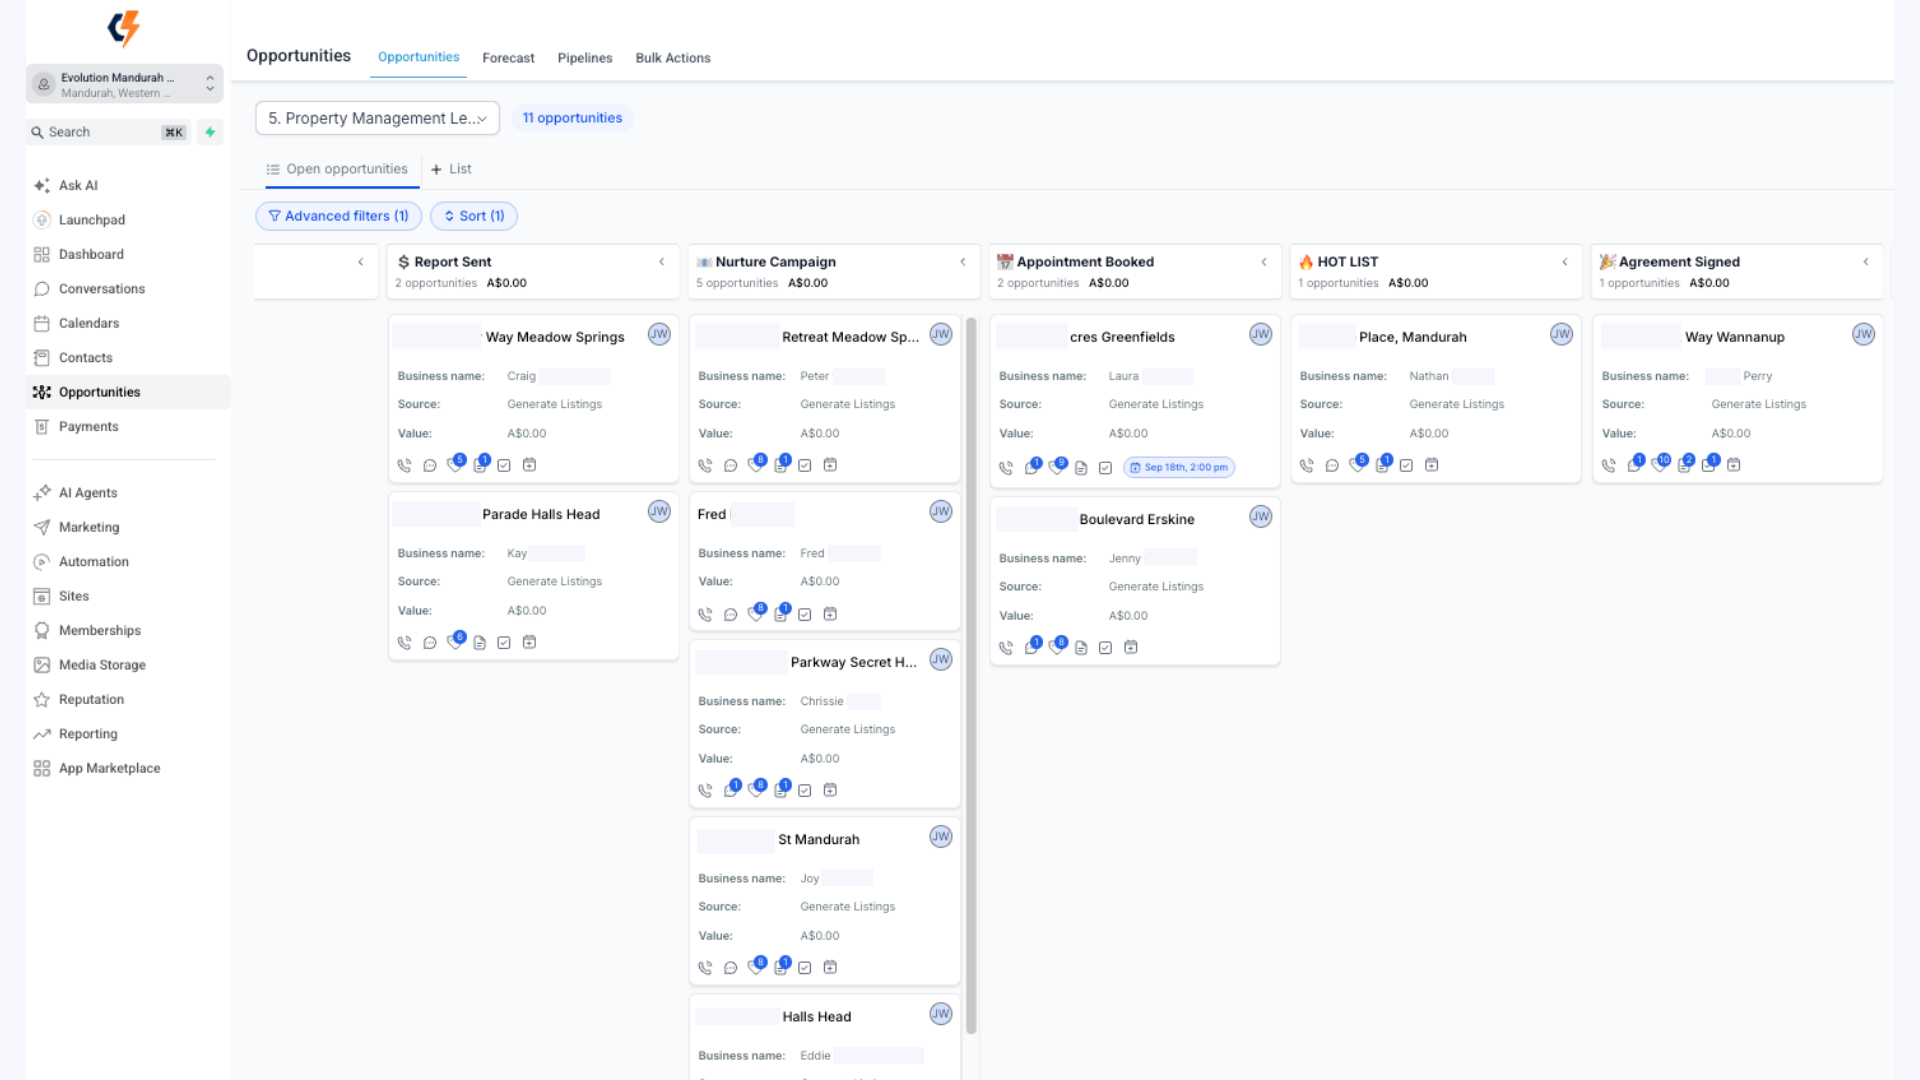1920x1080 pixels.
Task: Open Reputation star icon in sidebar
Action: (41, 700)
